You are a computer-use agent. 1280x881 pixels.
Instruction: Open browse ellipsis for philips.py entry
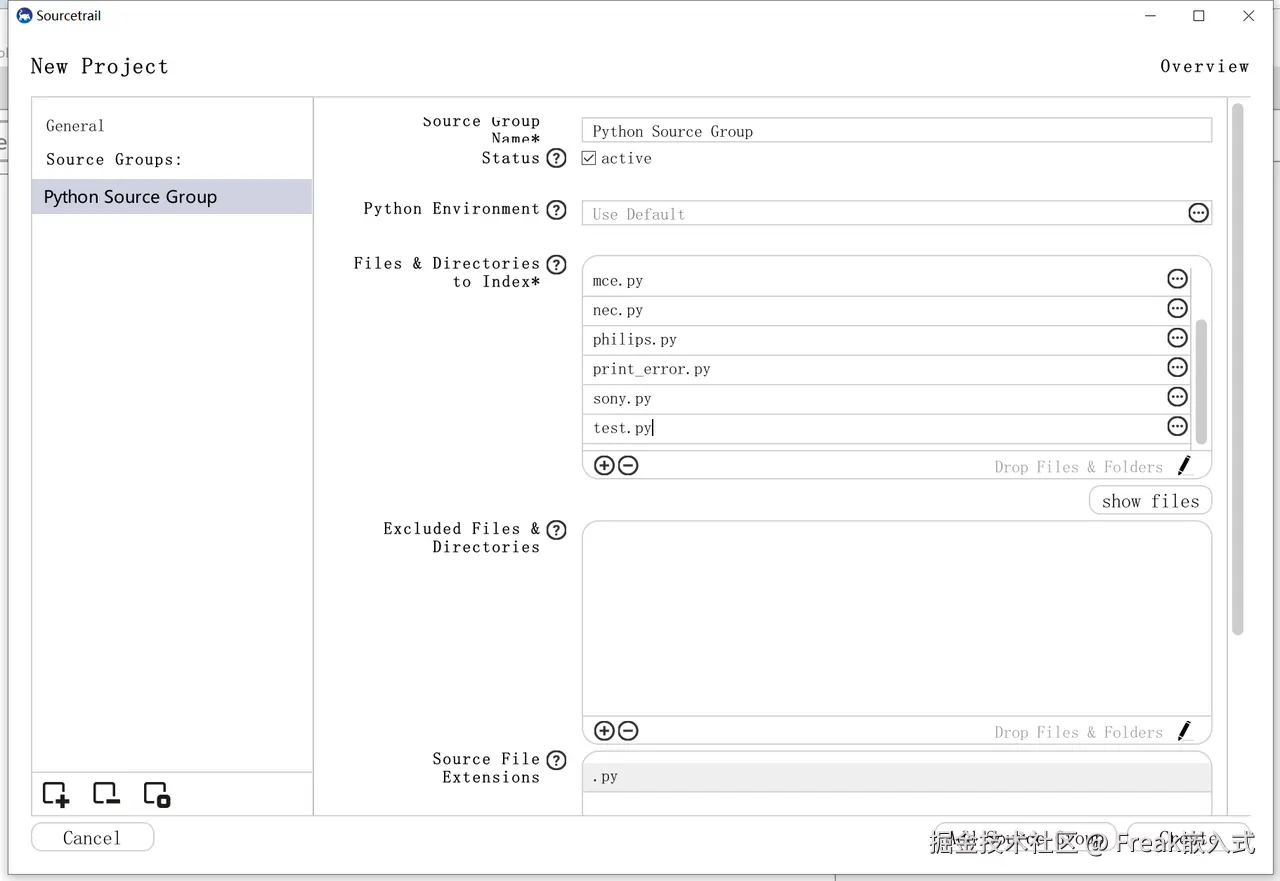tap(1177, 338)
